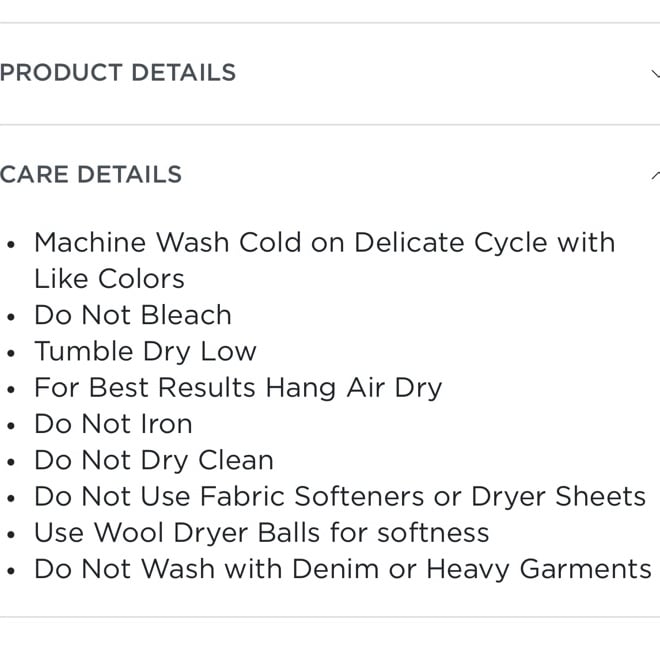
Task: Click the bullet beside Do Not Dry Clean
Action: click(x=11, y=462)
